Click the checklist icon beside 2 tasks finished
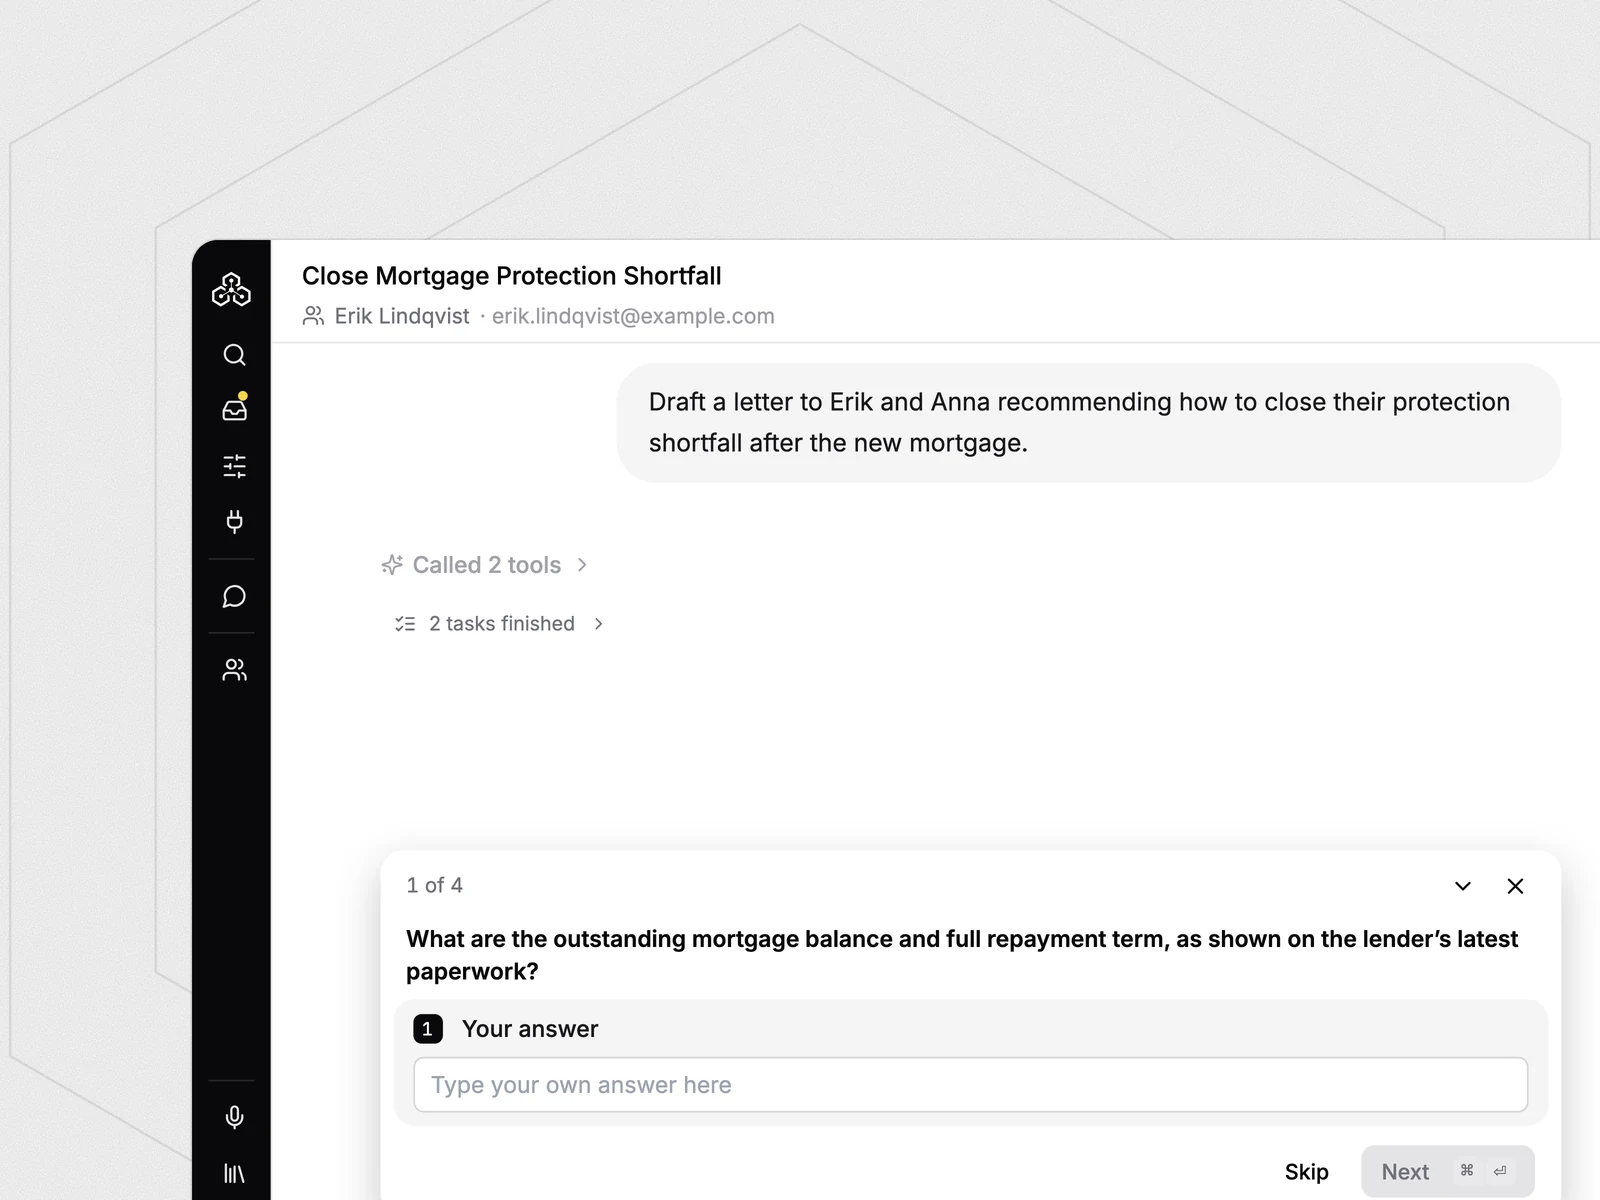The width and height of the screenshot is (1600, 1200). 405,624
